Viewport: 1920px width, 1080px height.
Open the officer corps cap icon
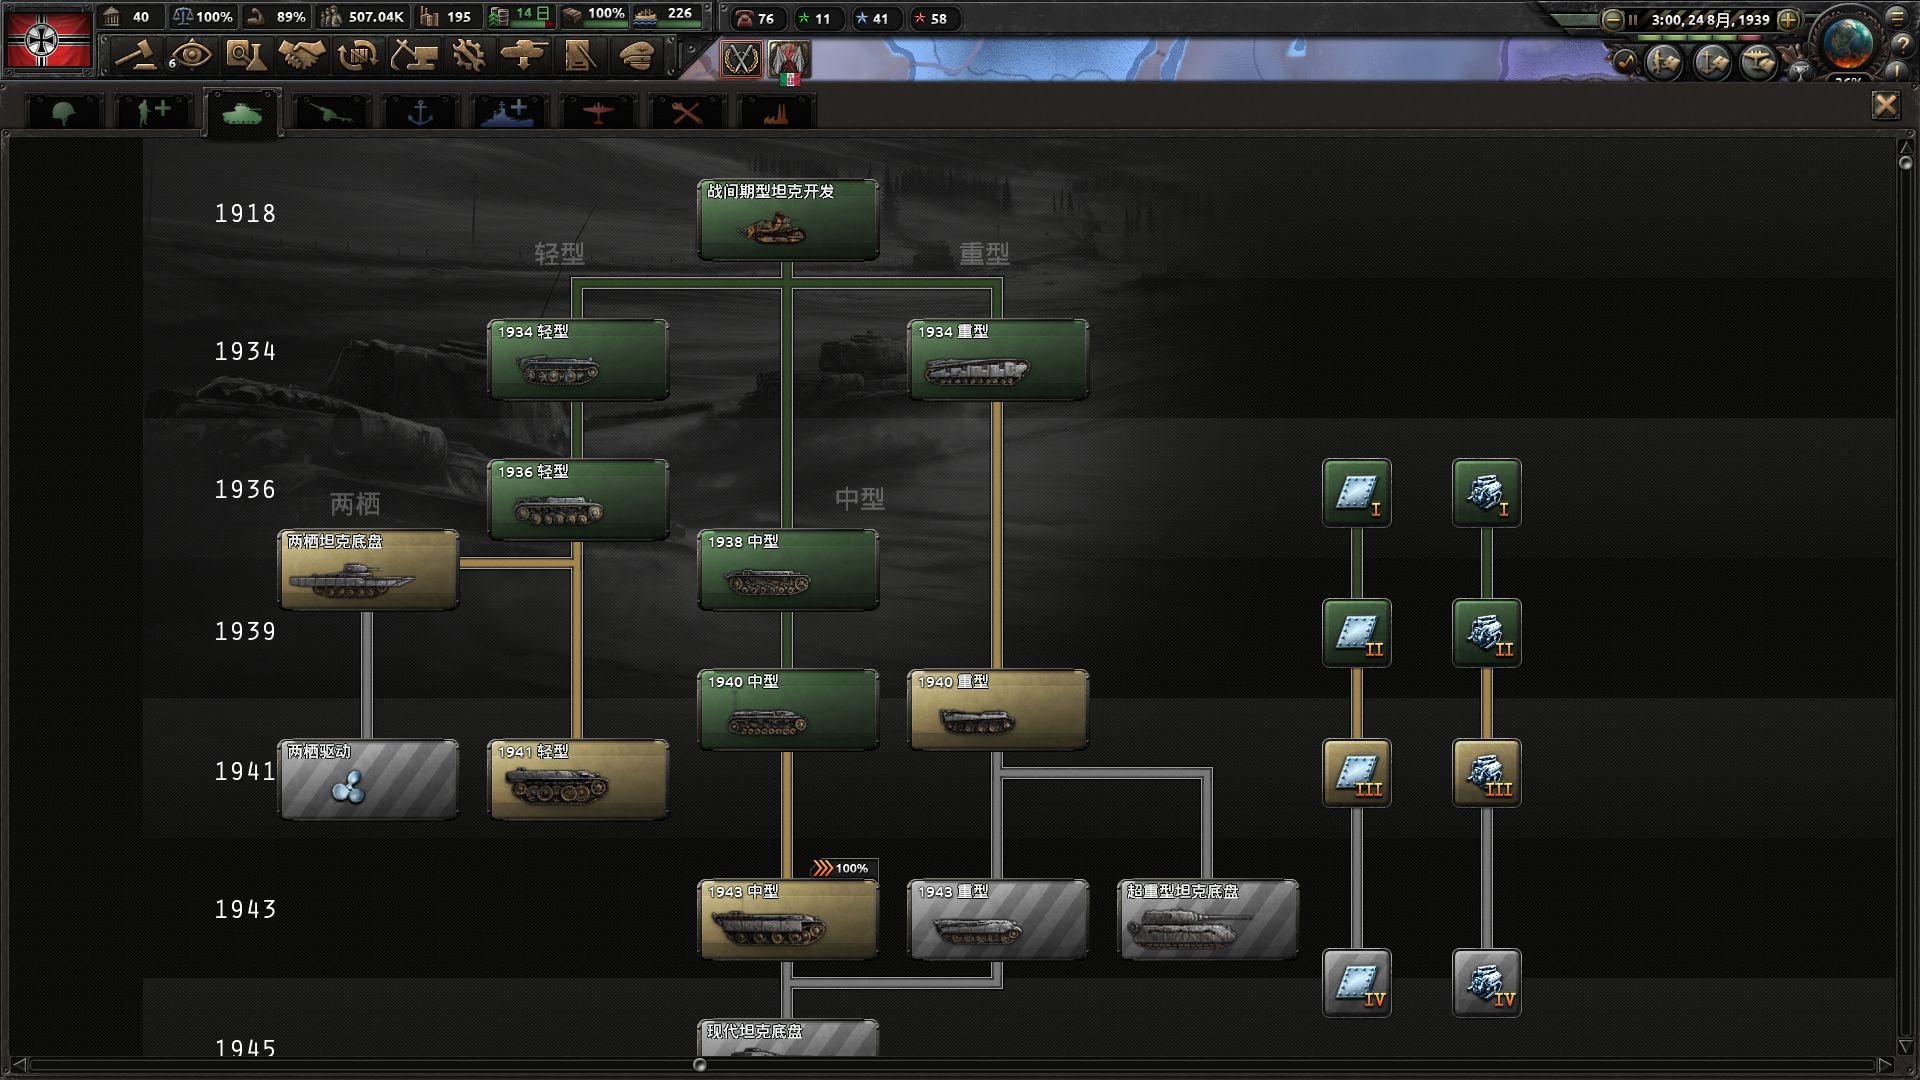(x=635, y=55)
